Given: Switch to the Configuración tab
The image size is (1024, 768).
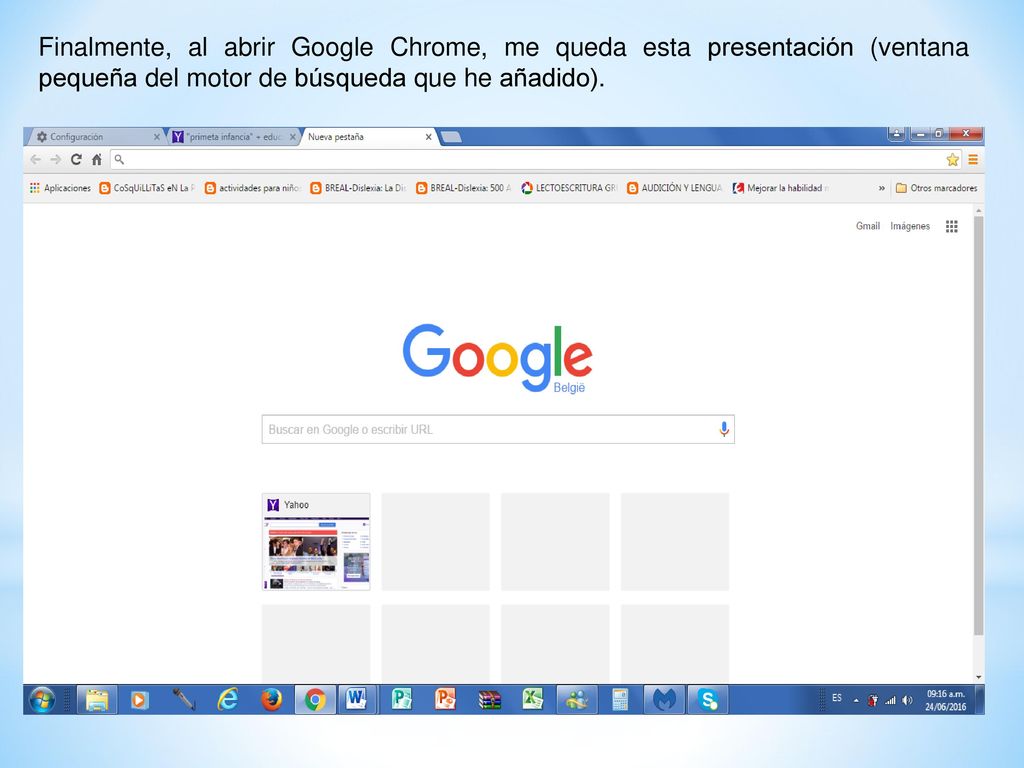Looking at the screenshot, I should pos(95,136).
